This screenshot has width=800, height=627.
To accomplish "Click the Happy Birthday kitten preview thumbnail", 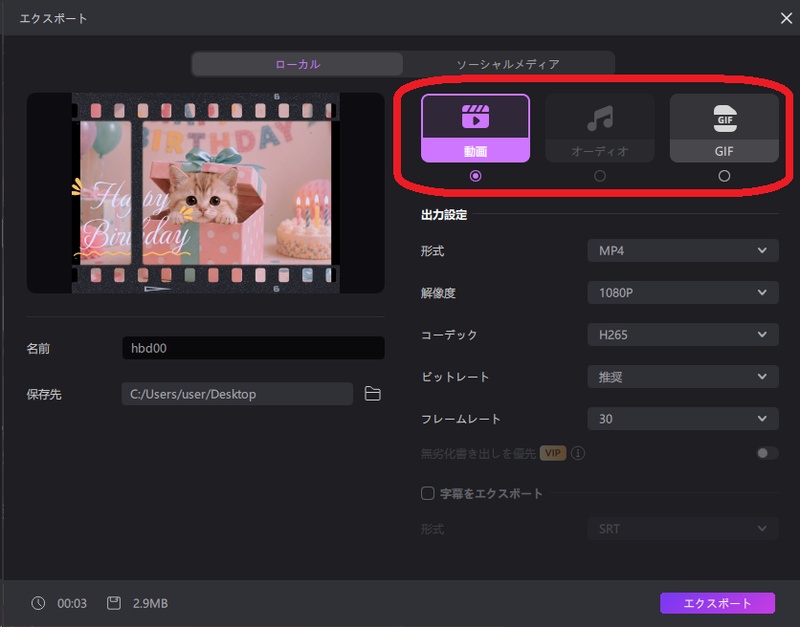I will click(206, 193).
